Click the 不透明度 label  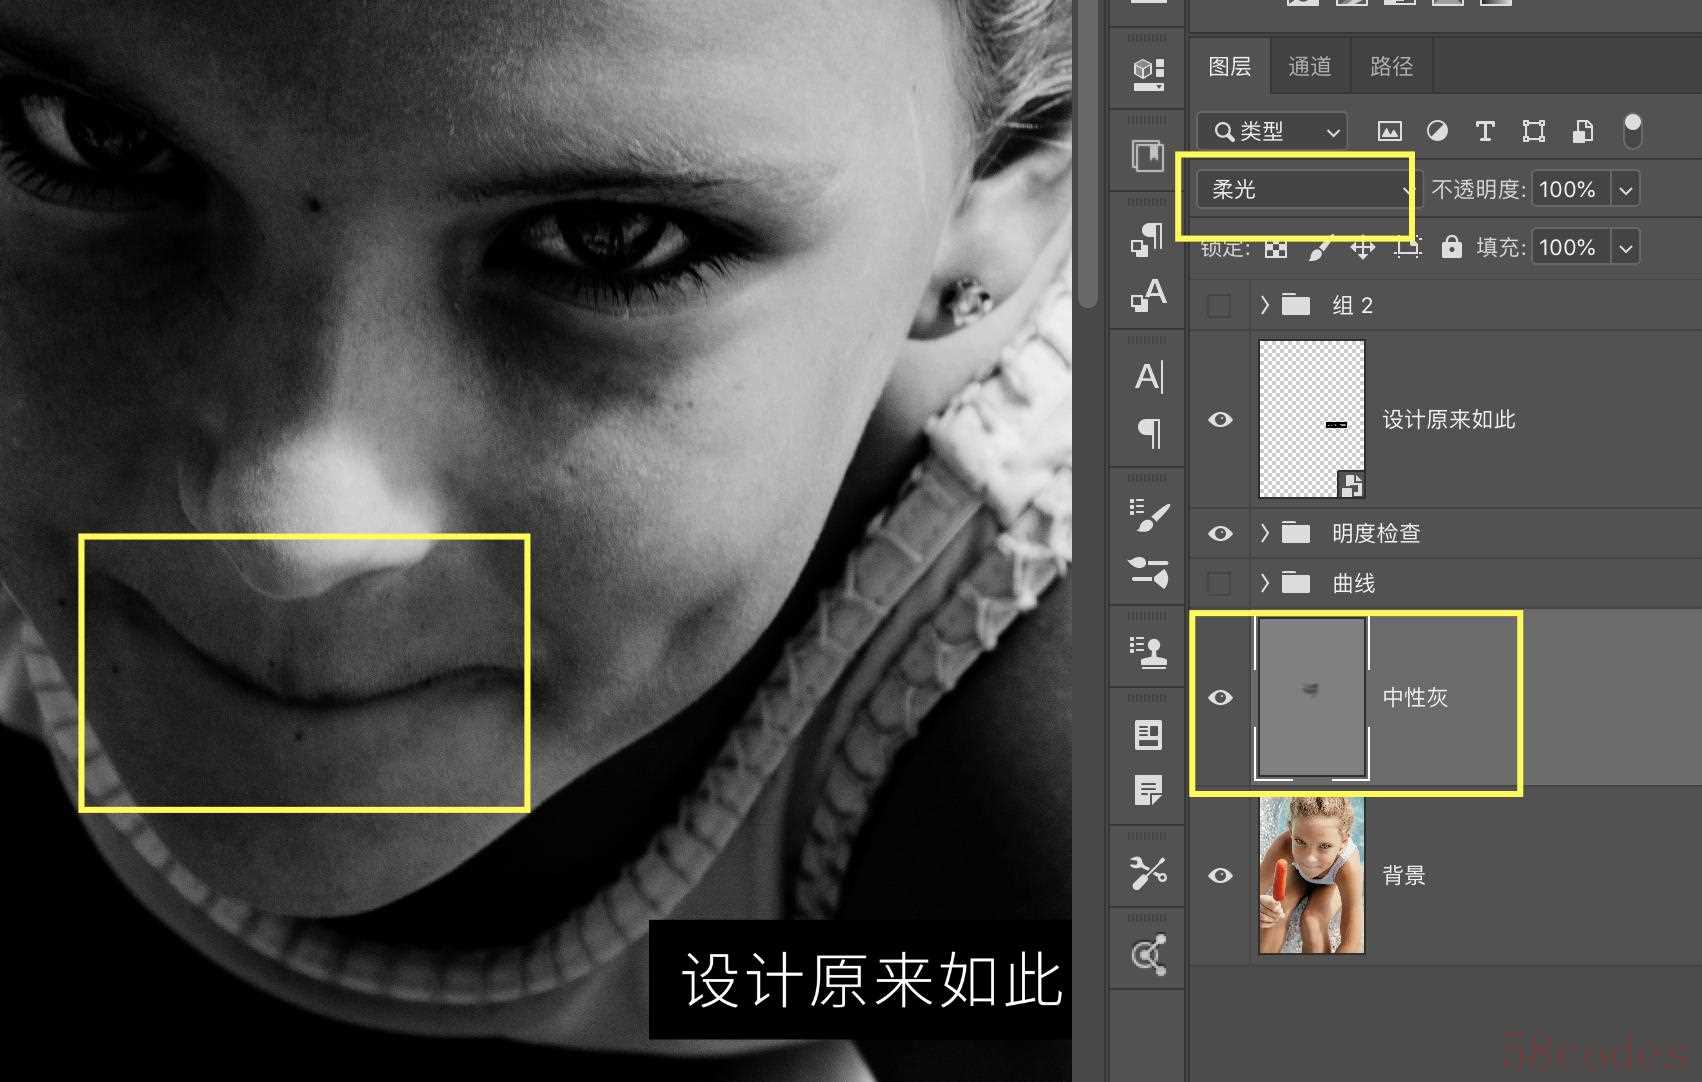click(x=1478, y=189)
